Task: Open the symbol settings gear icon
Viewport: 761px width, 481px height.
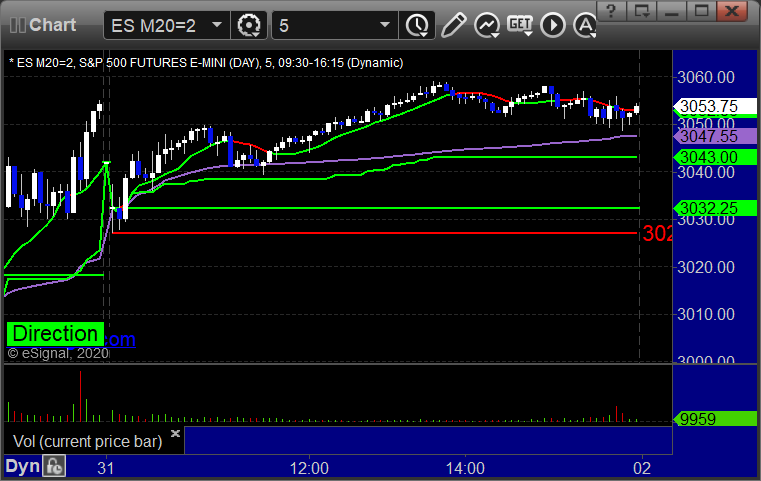Action: [x=248, y=25]
